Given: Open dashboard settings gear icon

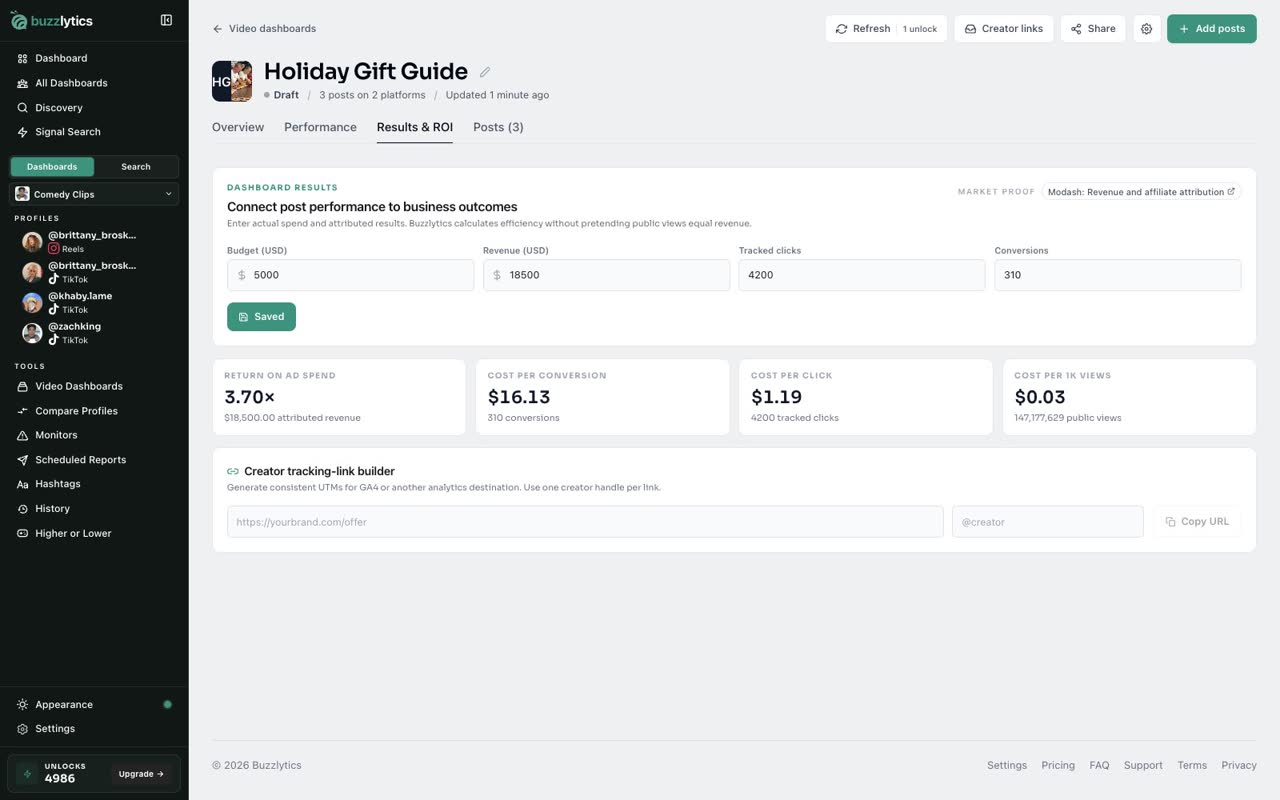Looking at the screenshot, I should [1146, 29].
